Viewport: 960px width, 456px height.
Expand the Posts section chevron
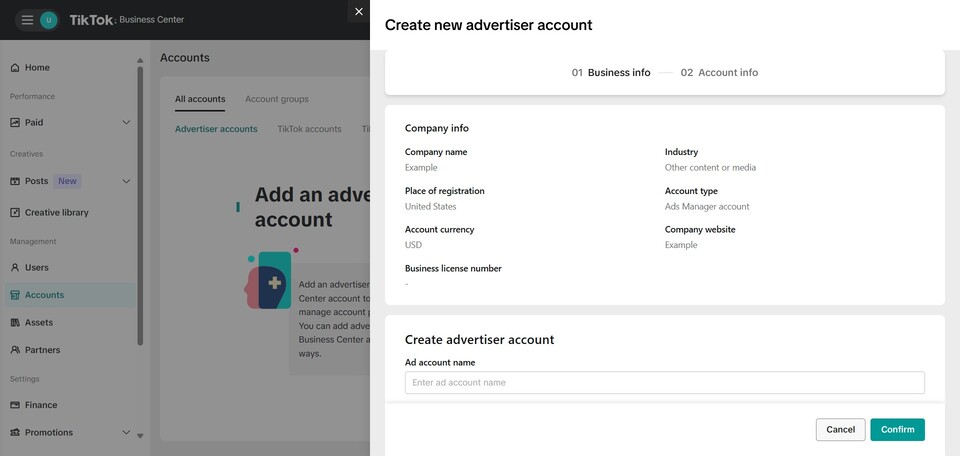pos(126,181)
